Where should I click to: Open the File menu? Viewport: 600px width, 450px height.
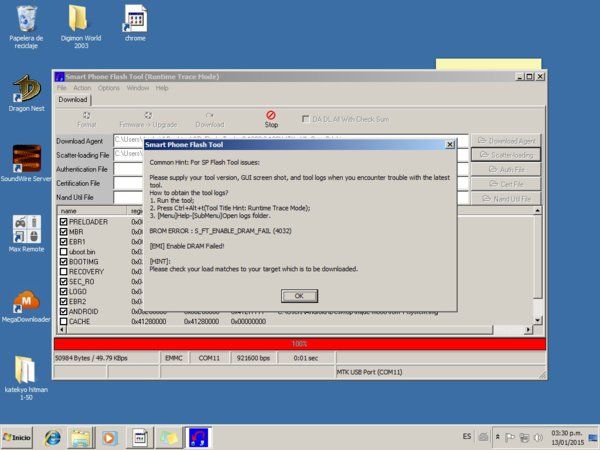(x=61, y=88)
